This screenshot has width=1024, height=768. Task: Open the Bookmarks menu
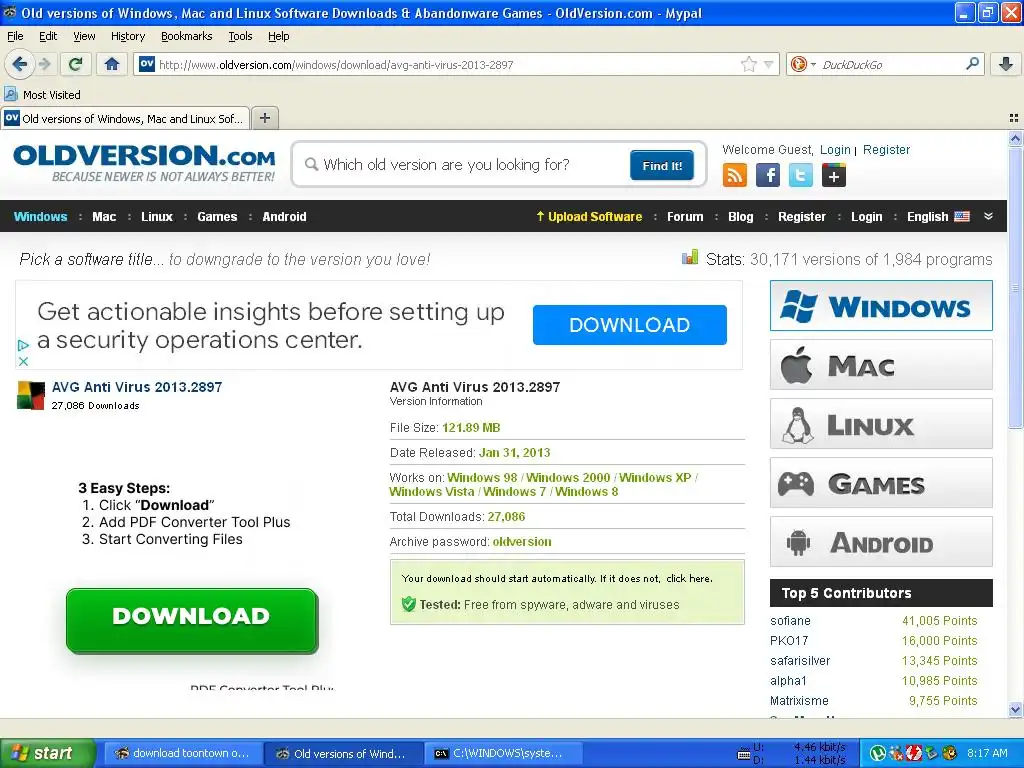[x=187, y=36]
